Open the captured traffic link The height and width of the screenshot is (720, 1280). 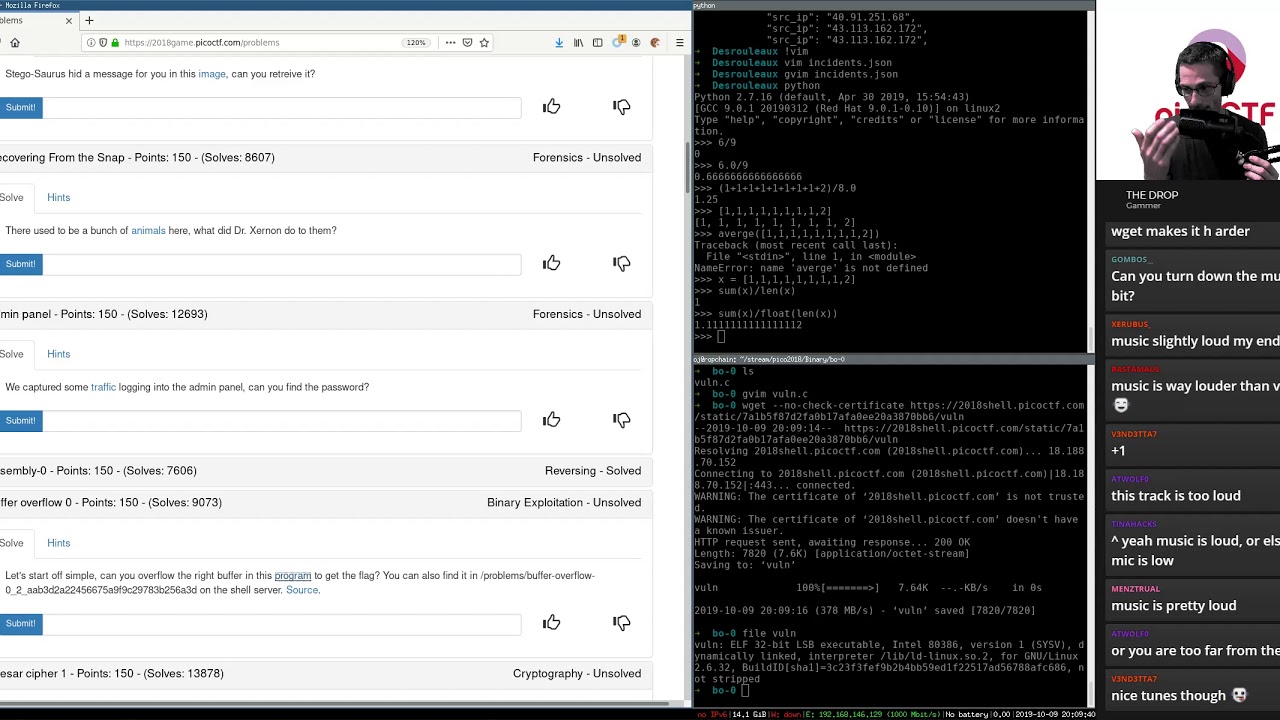coord(103,387)
